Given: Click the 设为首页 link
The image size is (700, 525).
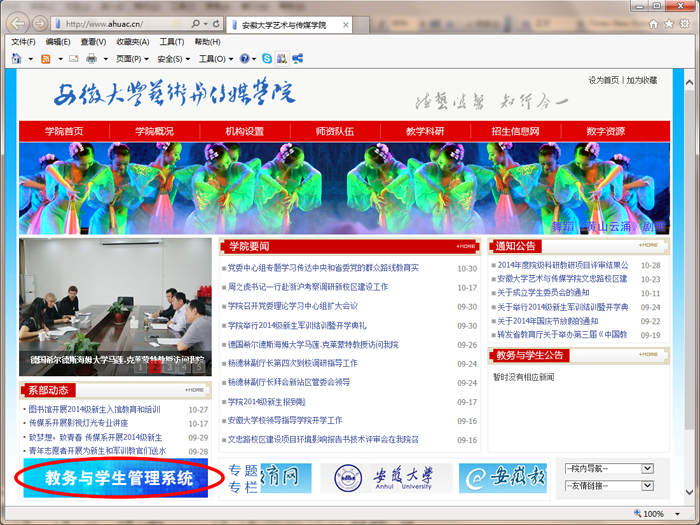Looking at the screenshot, I should pos(603,80).
